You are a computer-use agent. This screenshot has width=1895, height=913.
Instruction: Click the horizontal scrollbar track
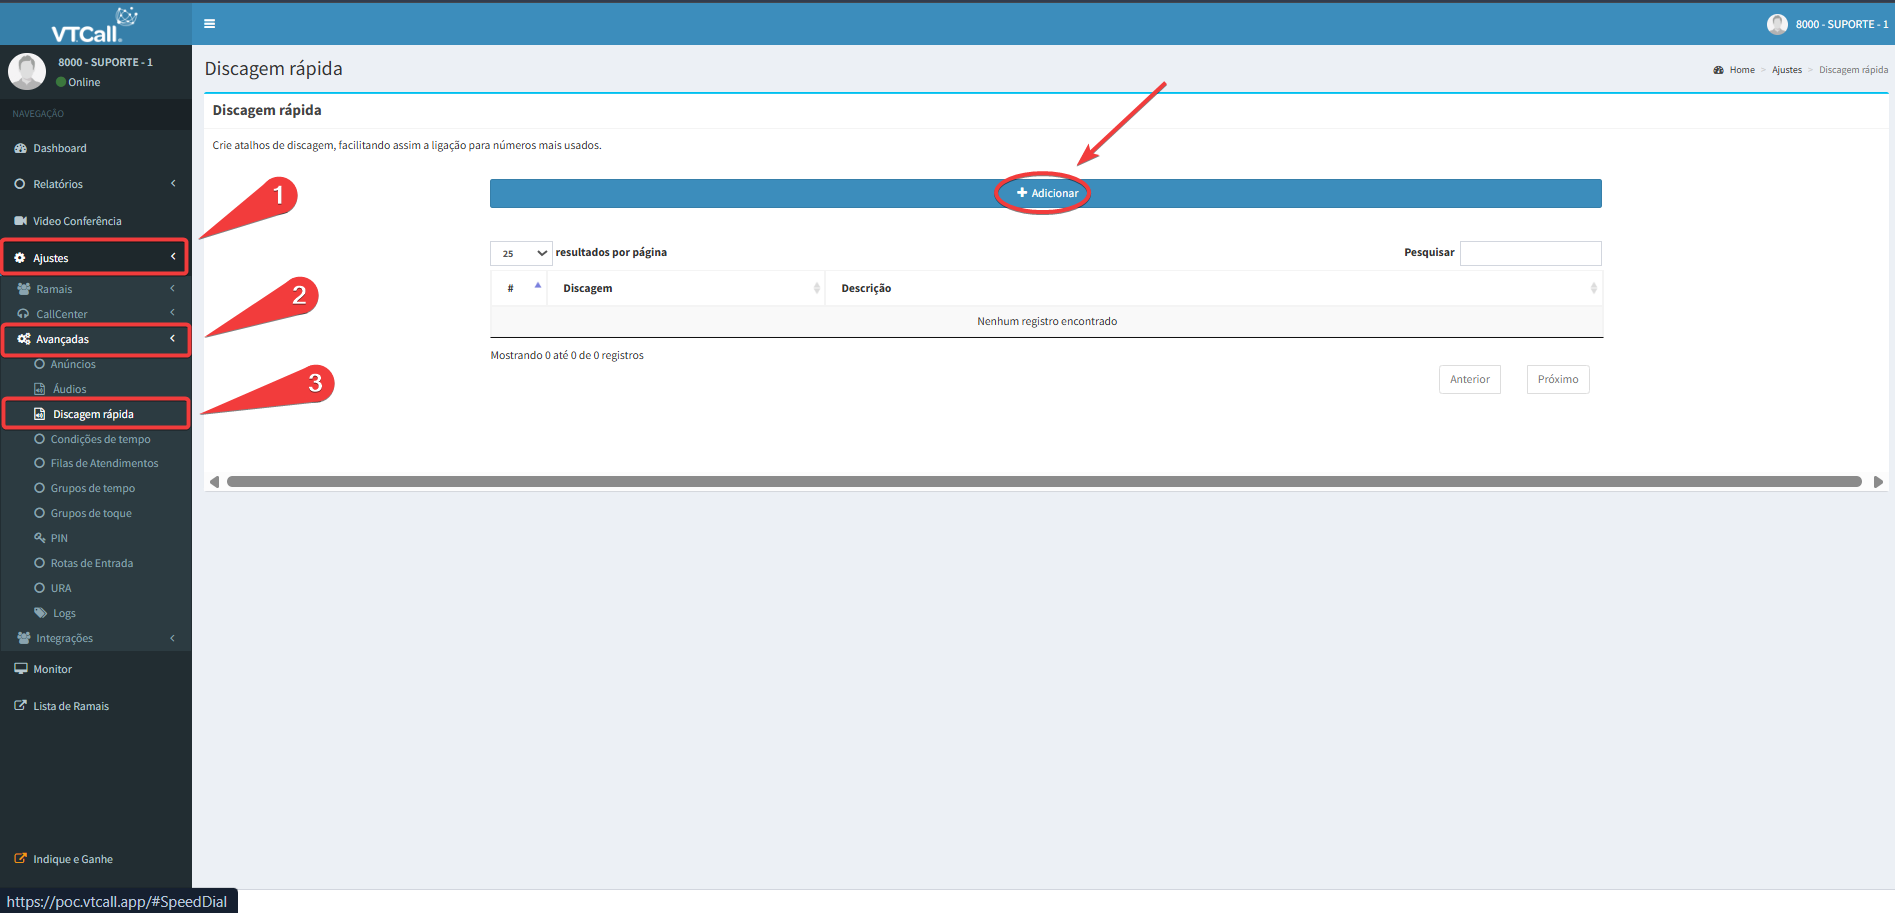[x=1043, y=482]
